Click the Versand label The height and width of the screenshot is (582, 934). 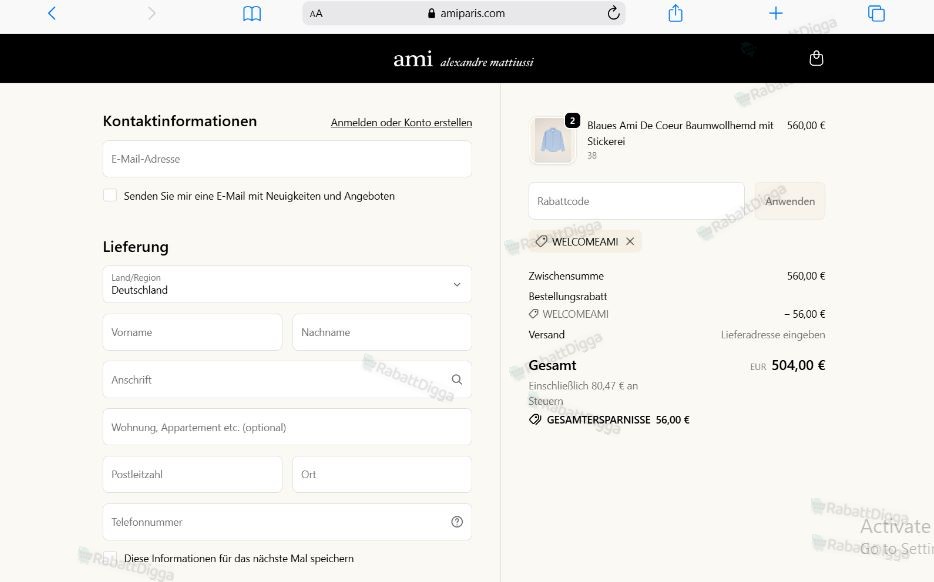coord(546,335)
